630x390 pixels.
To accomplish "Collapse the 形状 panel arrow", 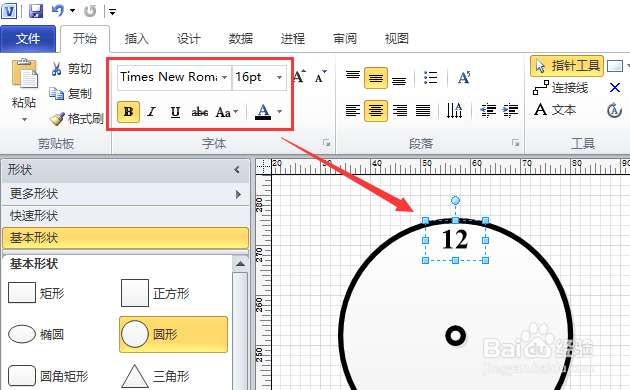I will (237, 169).
